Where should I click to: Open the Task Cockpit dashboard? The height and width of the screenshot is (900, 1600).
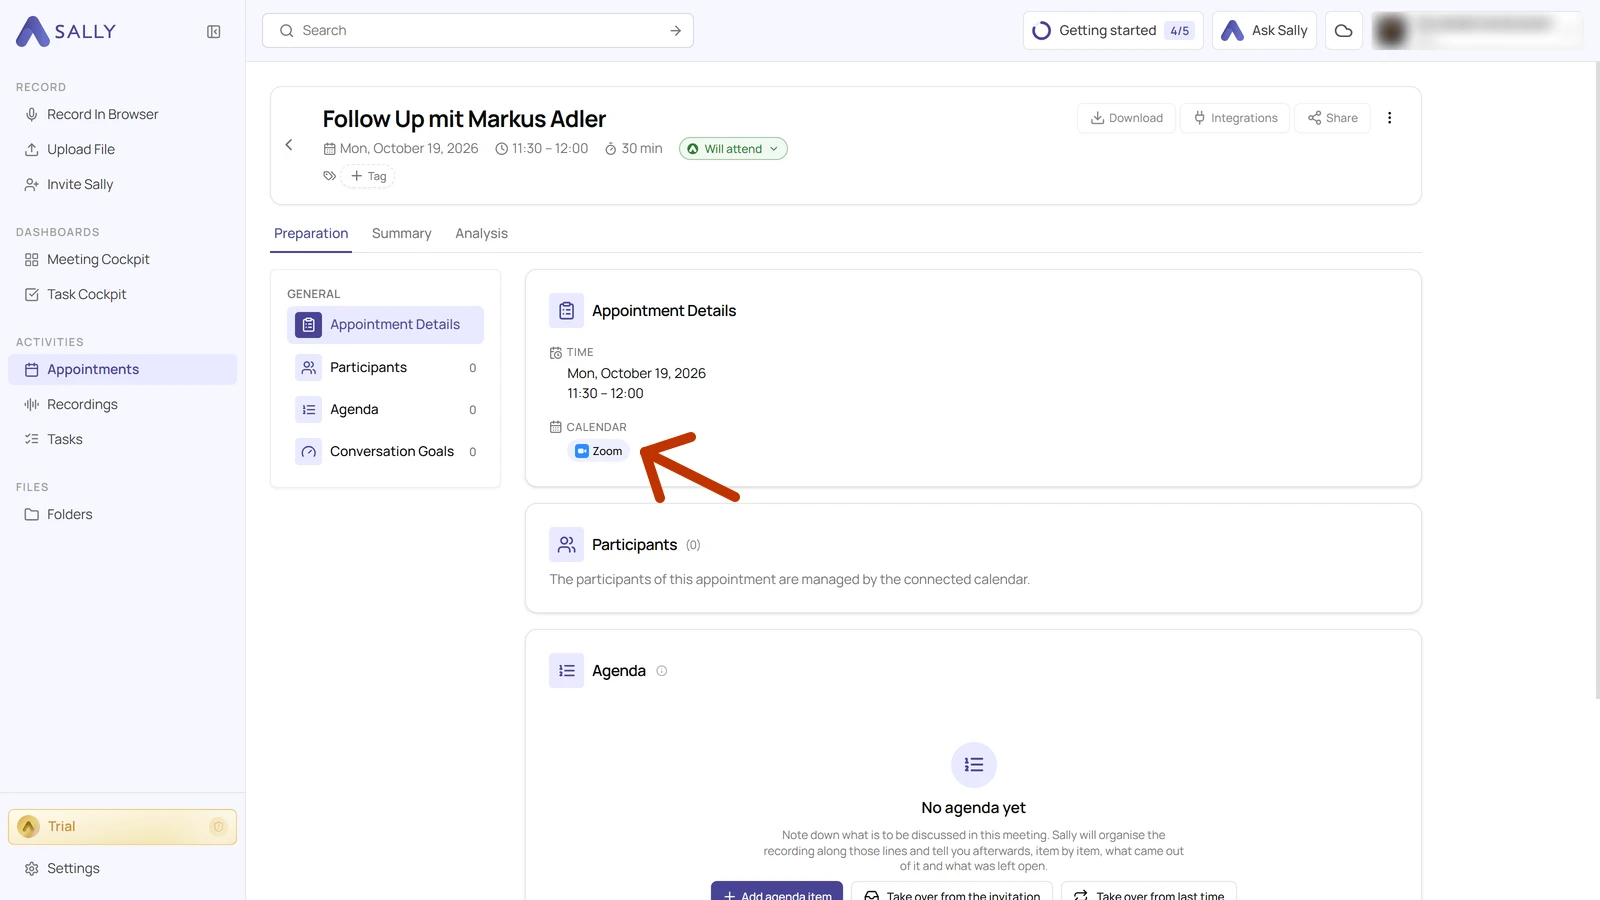pyautogui.click(x=123, y=294)
